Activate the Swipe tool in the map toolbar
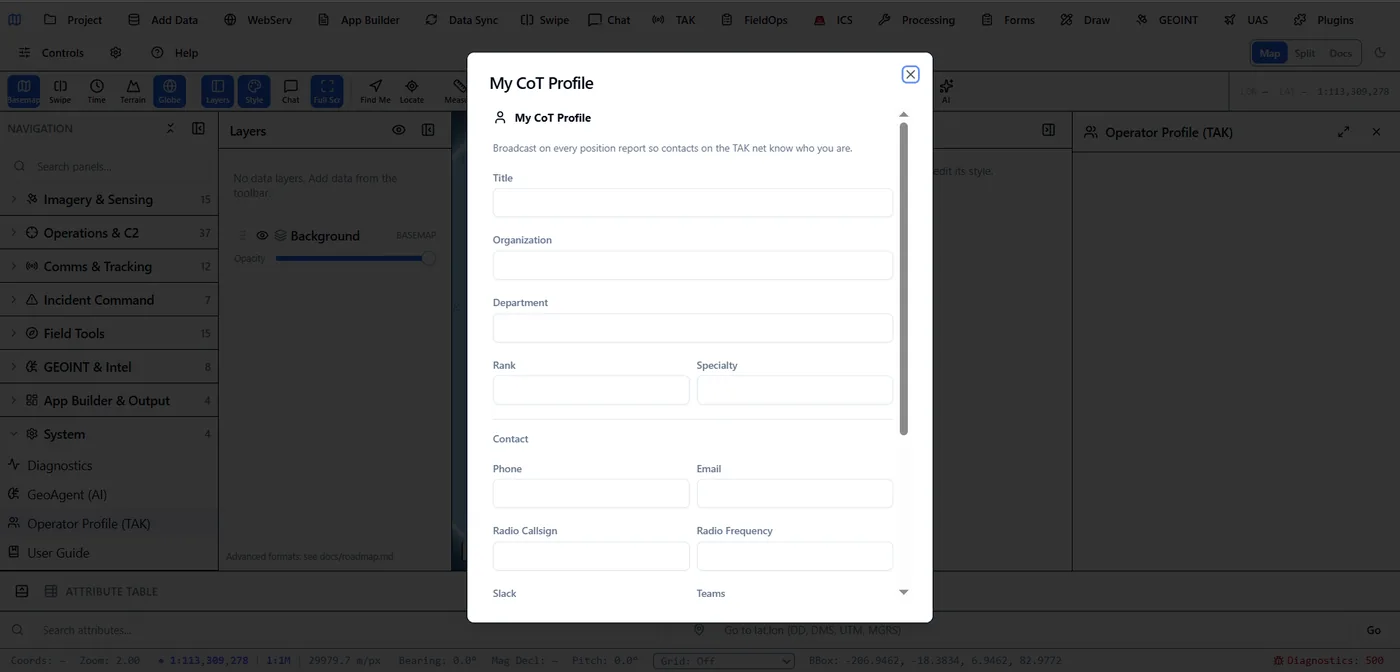Image resolution: width=1400 pixels, height=672 pixels. click(60, 91)
